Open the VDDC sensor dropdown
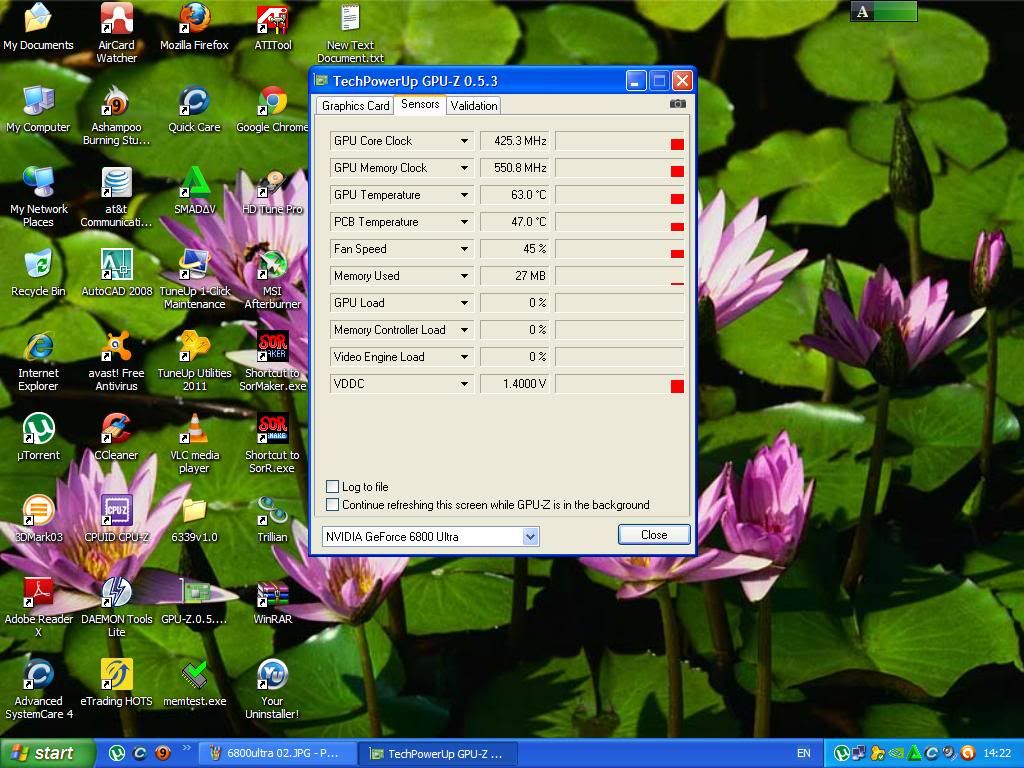 point(464,384)
